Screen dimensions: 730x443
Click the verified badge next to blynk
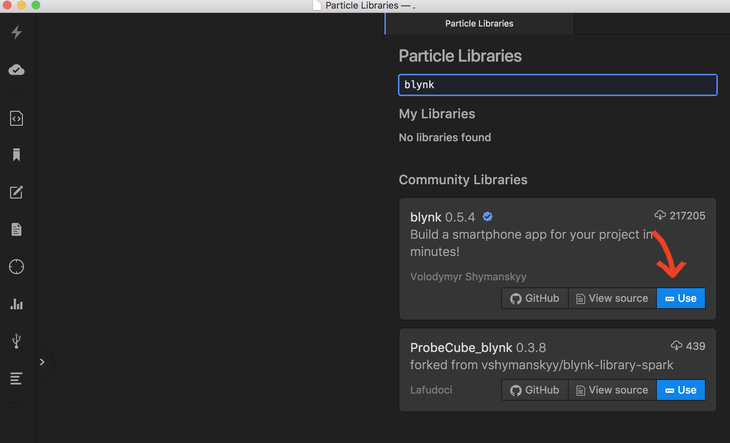[x=487, y=216]
